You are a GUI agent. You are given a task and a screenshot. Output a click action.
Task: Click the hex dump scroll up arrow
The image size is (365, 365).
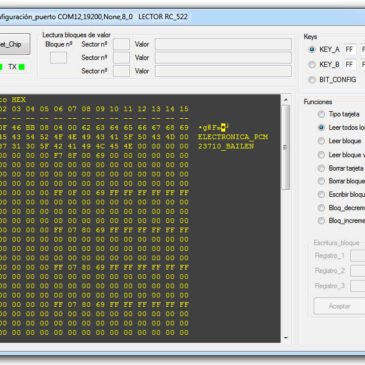(x=286, y=100)
